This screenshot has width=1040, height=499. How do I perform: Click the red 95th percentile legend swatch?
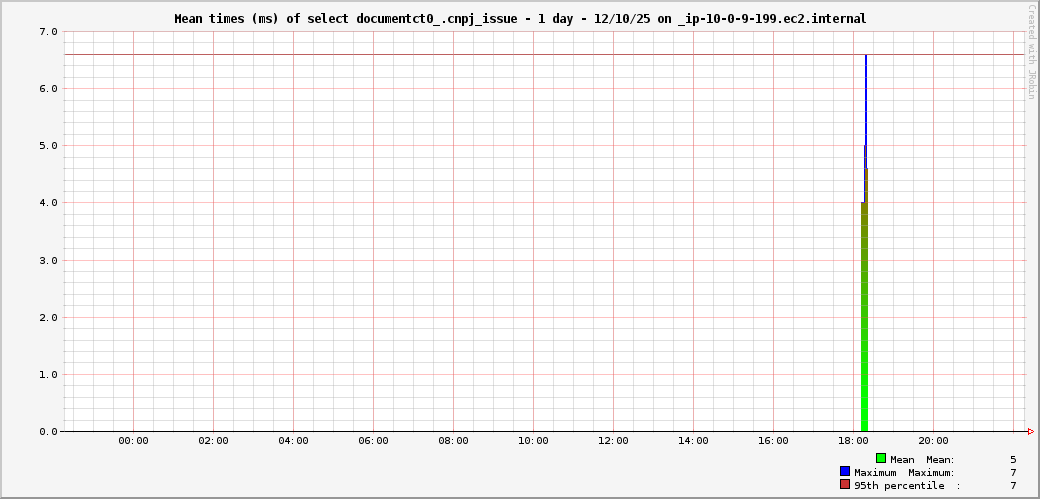click(845, 484)
